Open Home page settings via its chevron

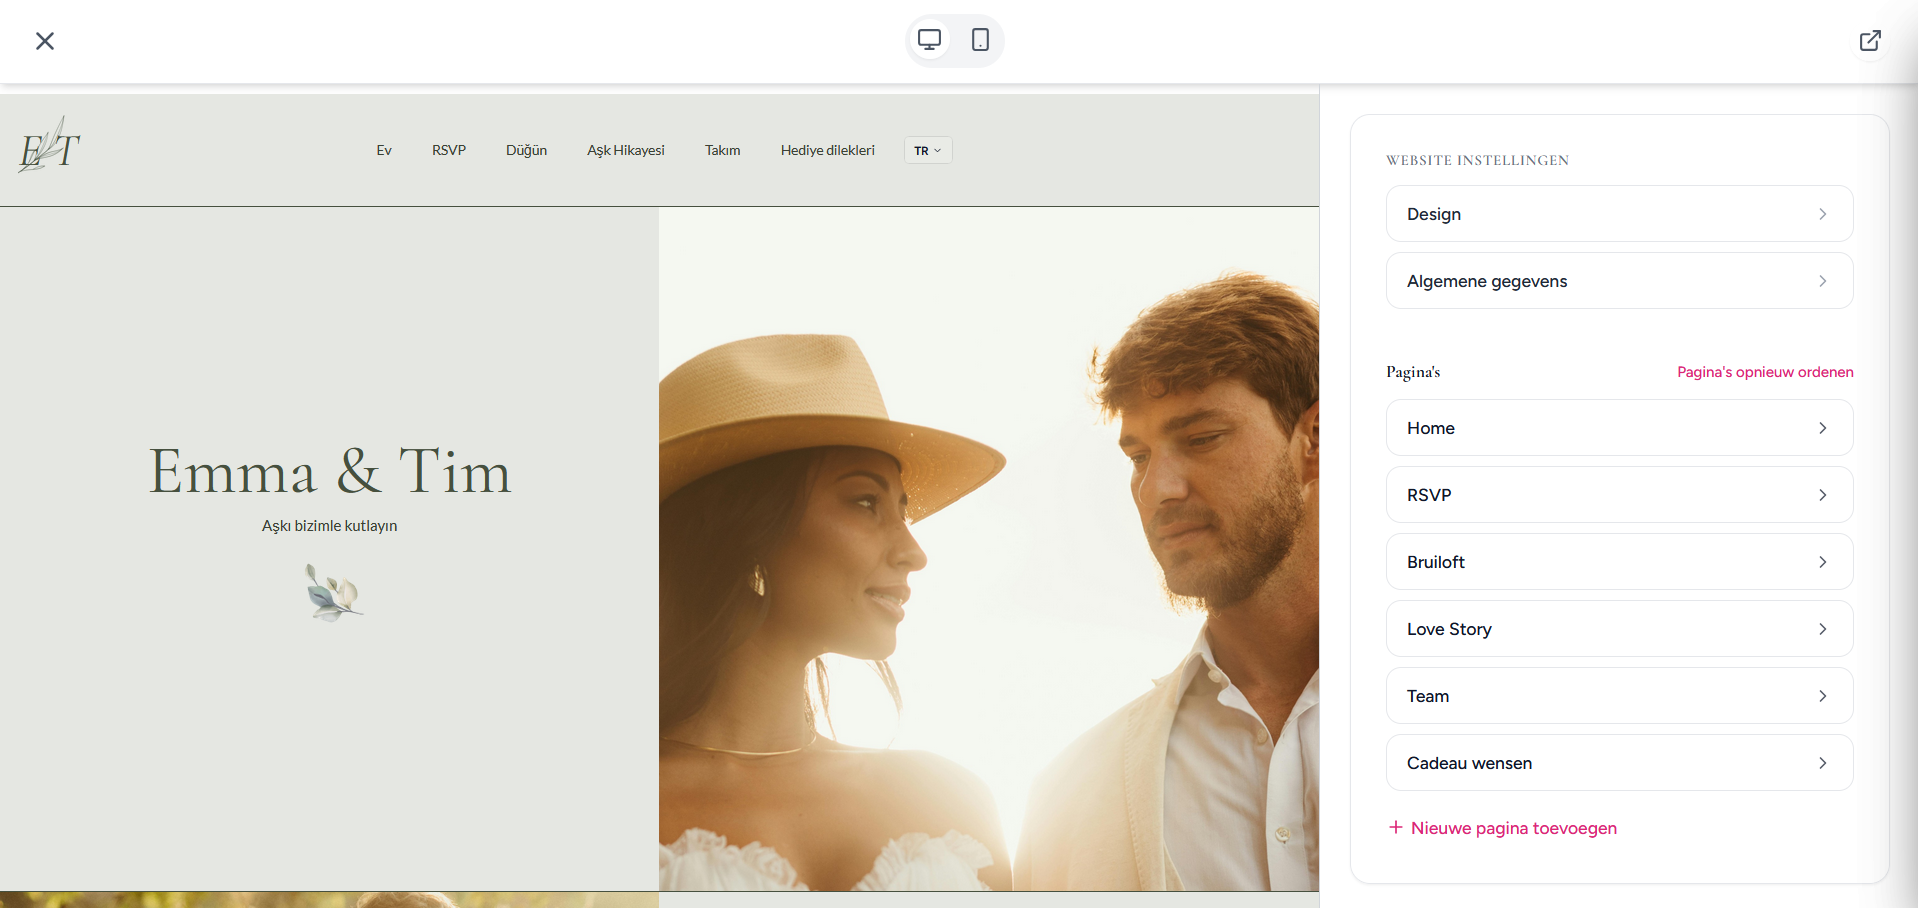click(1822, 427)
